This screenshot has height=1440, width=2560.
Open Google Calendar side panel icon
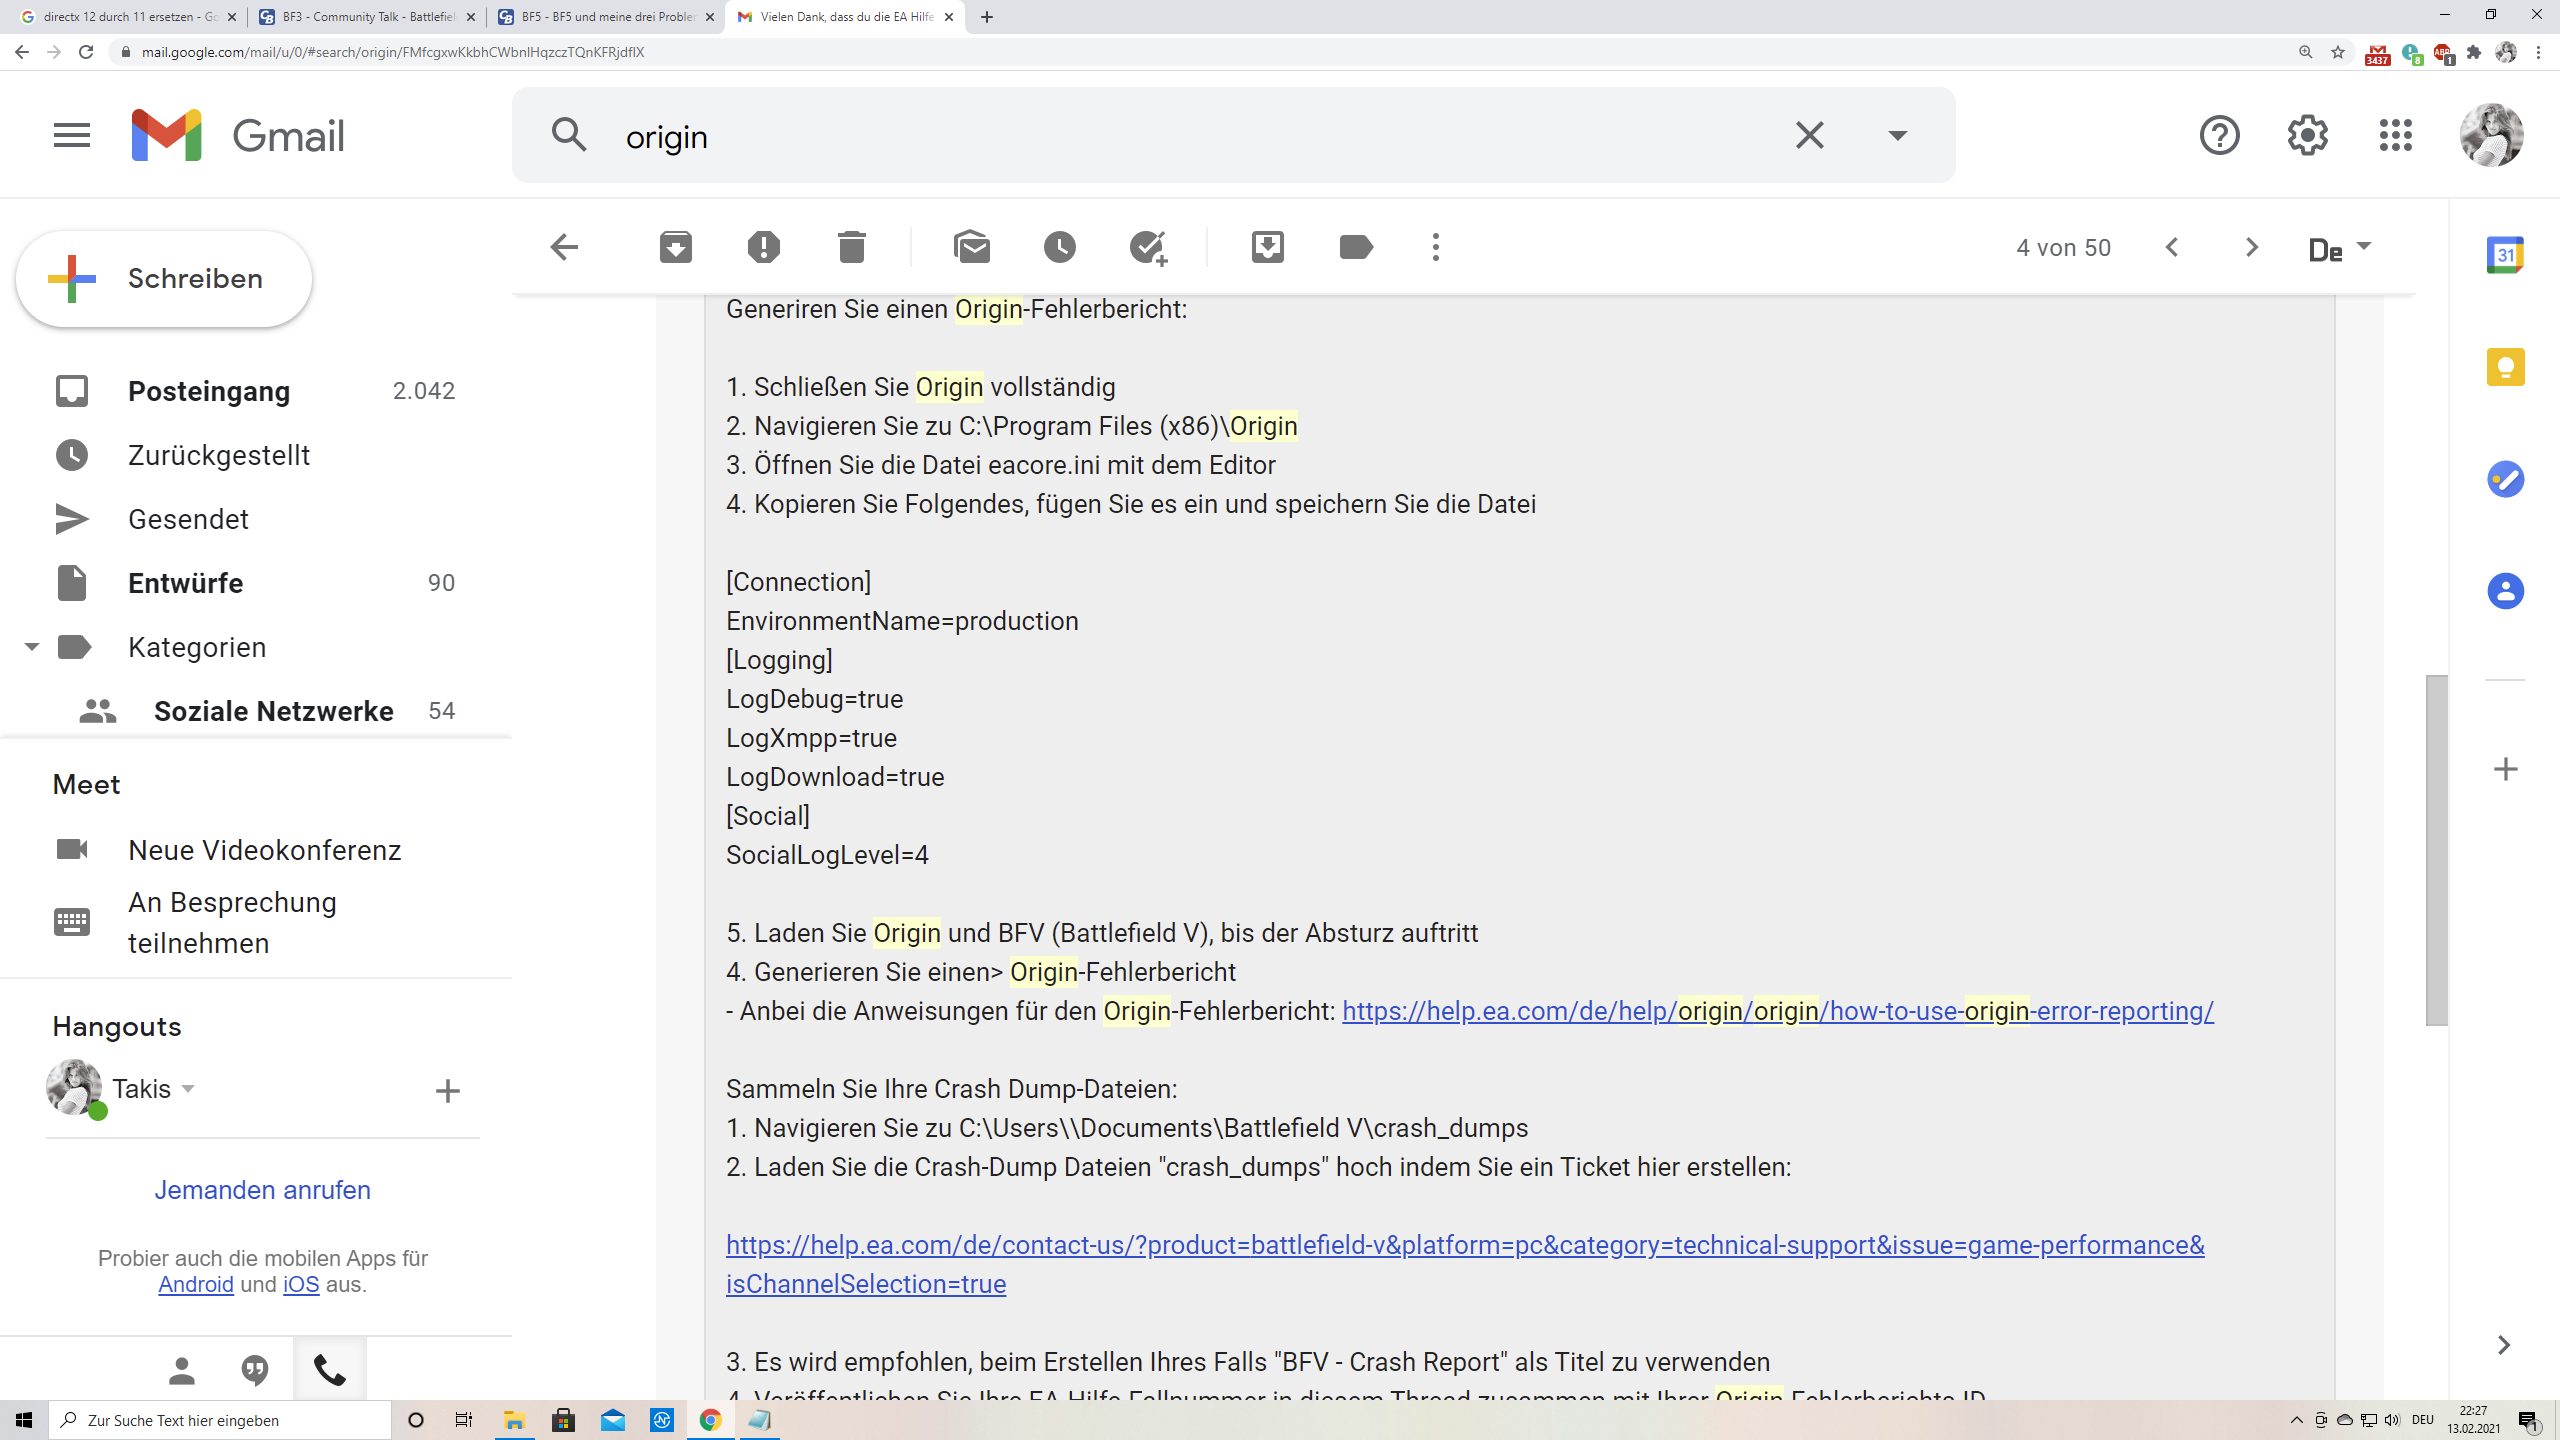coord(2505,255)
